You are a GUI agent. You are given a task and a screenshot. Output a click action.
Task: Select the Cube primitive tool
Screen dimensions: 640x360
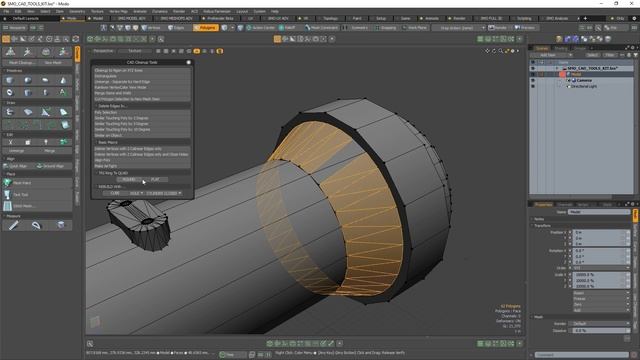10,80
